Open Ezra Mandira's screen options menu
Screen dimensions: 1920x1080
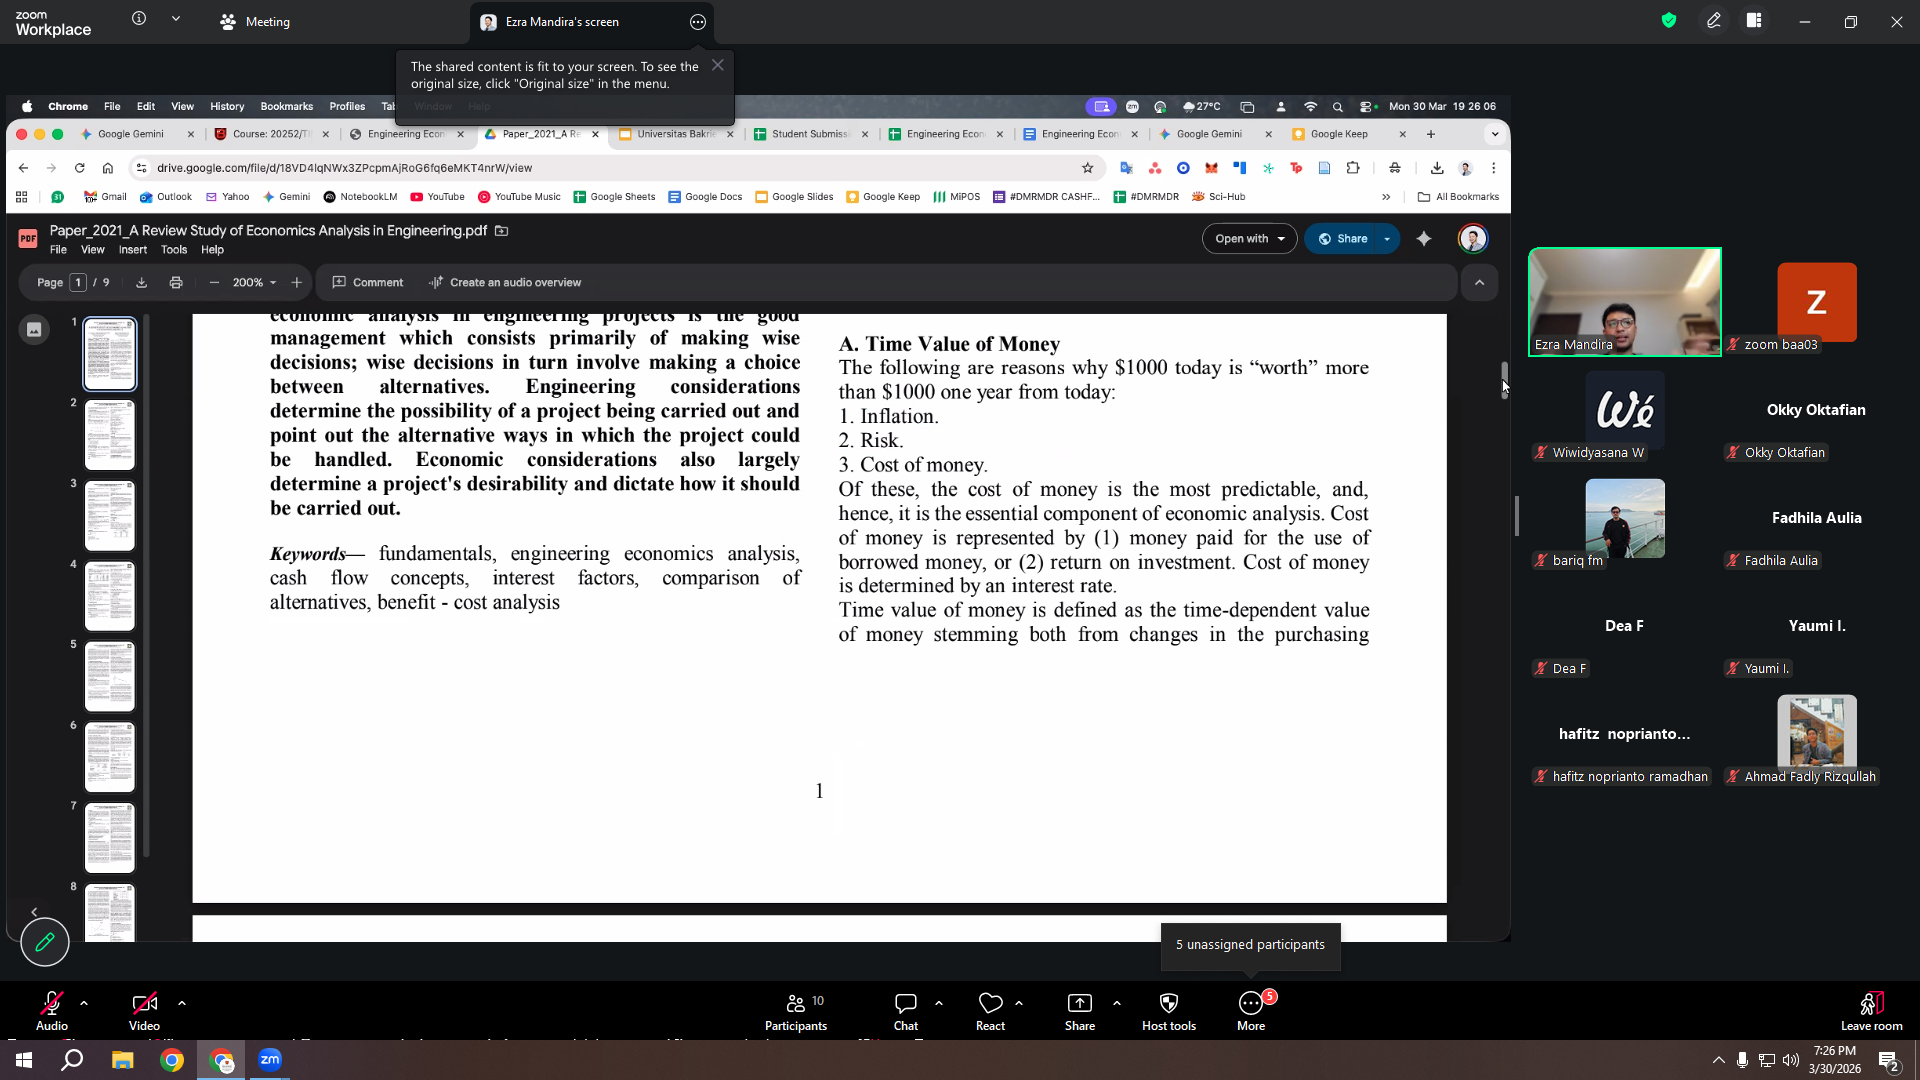click(x=698, y=22)
